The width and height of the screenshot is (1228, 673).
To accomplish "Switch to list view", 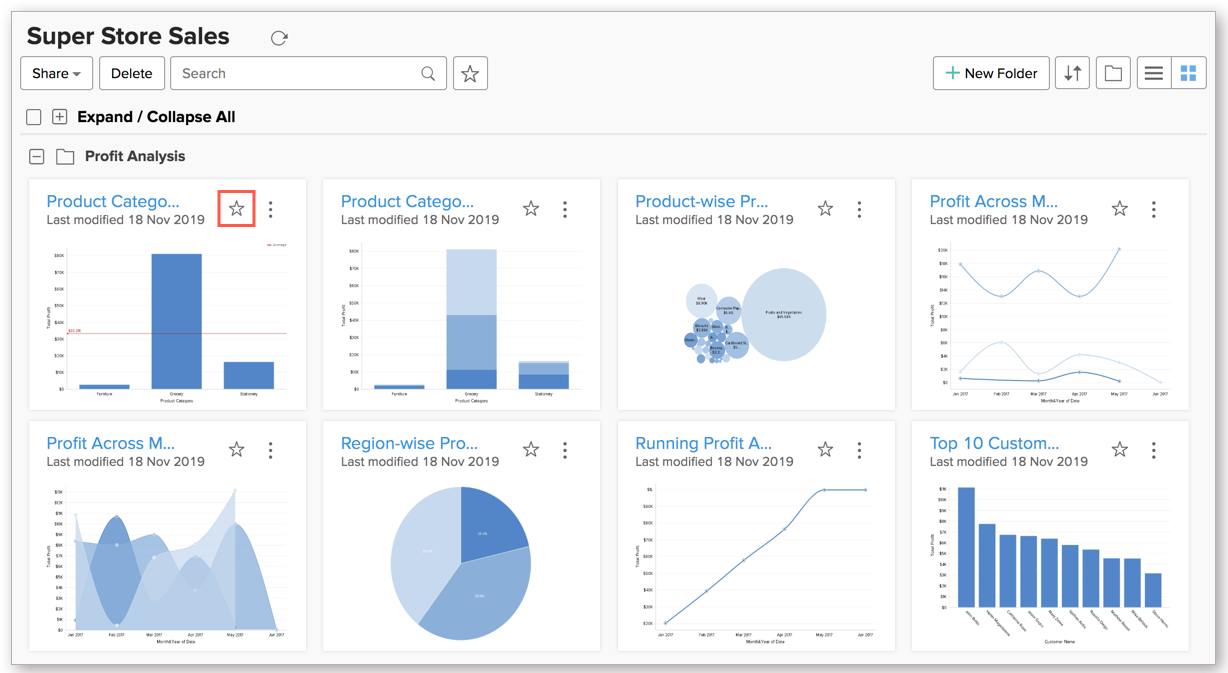I will [x=1154, y=73].
